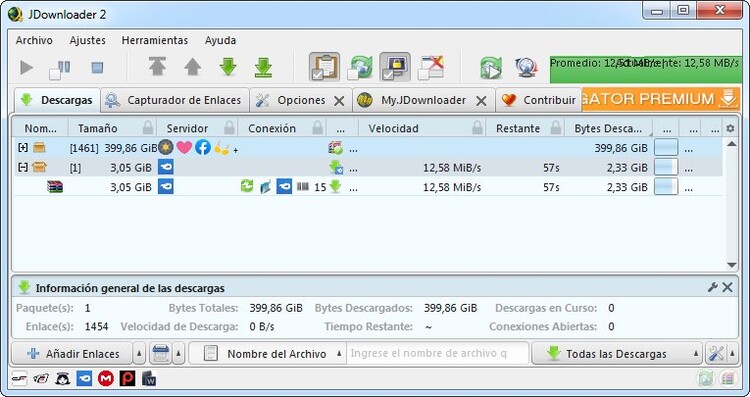Sort by the Servidor column header
750x397 pixels.
(x=187, y=128)
